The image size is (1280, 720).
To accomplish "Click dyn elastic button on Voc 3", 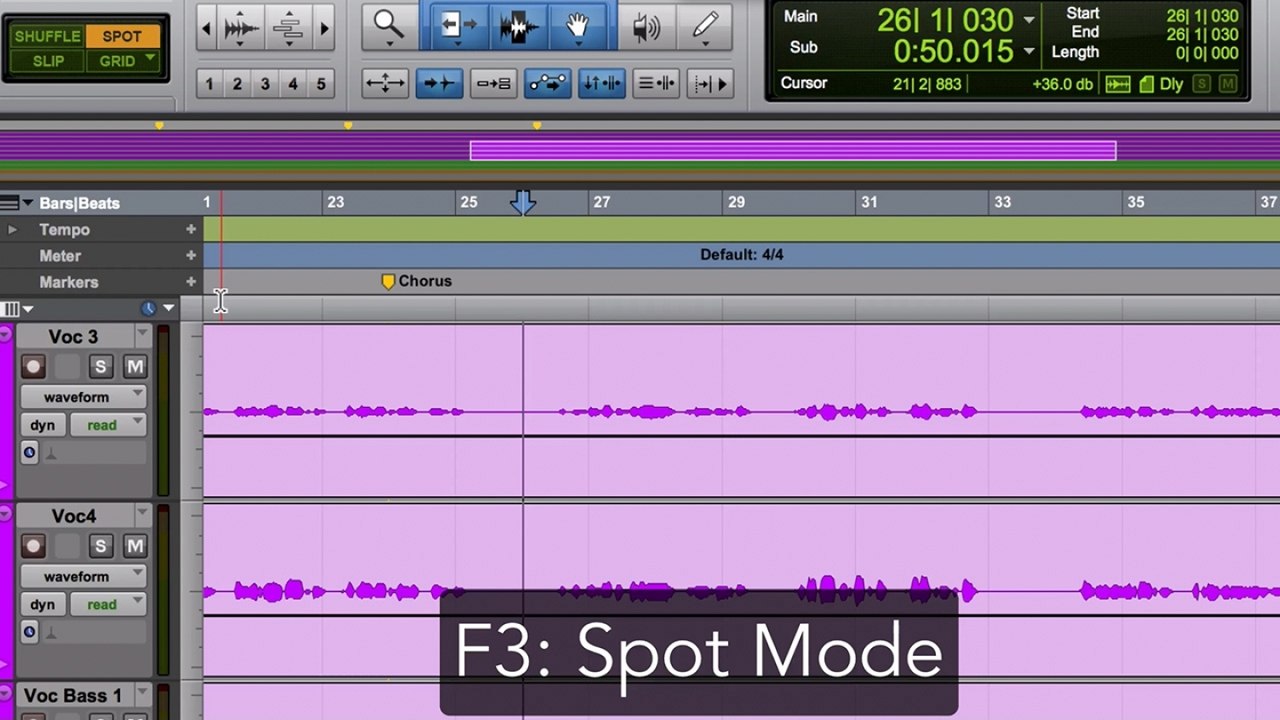I will point(42,425).
